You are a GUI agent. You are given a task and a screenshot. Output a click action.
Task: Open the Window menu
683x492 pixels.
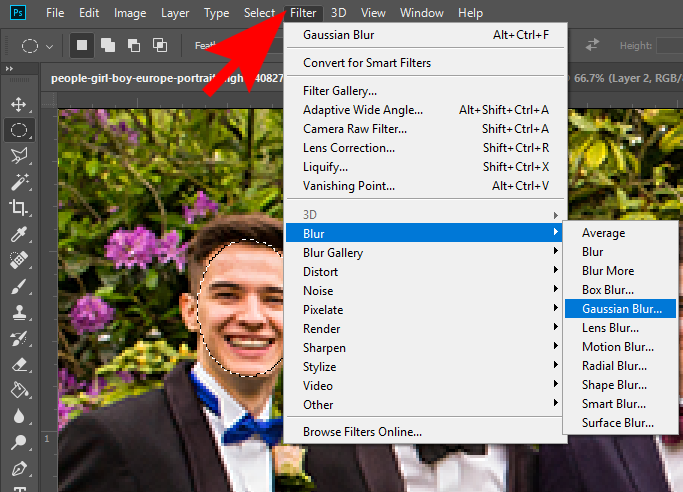(422, 13)
